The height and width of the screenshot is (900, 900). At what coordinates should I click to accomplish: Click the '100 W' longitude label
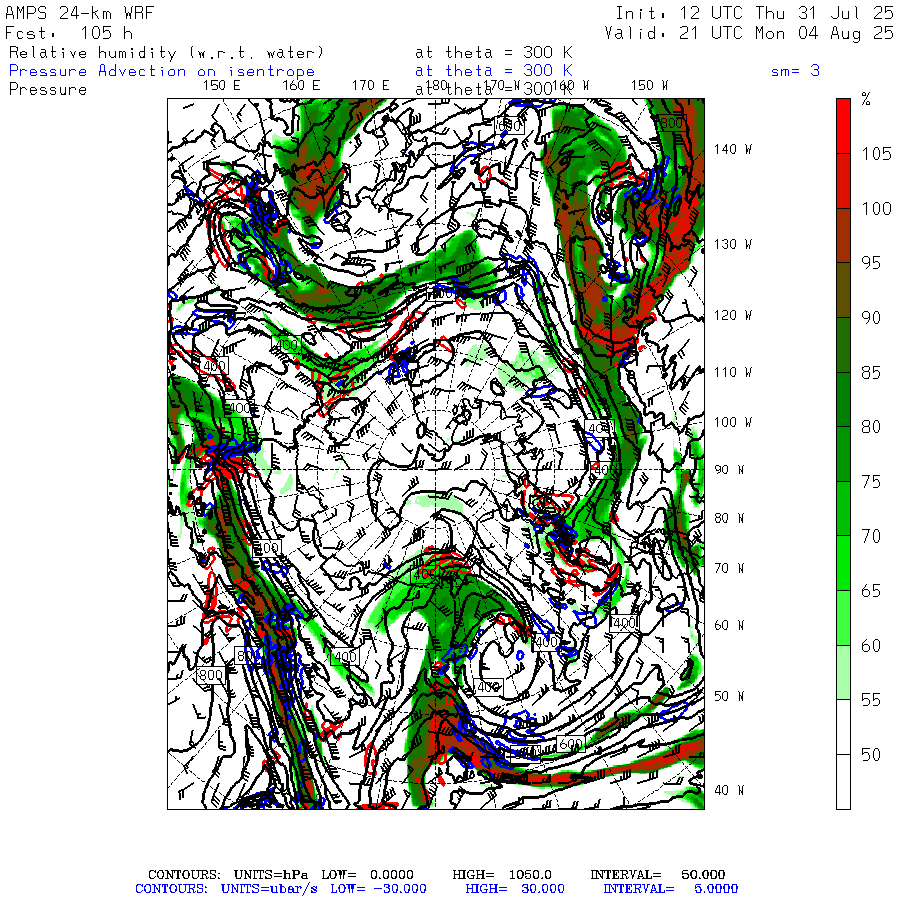coord(733,422)
